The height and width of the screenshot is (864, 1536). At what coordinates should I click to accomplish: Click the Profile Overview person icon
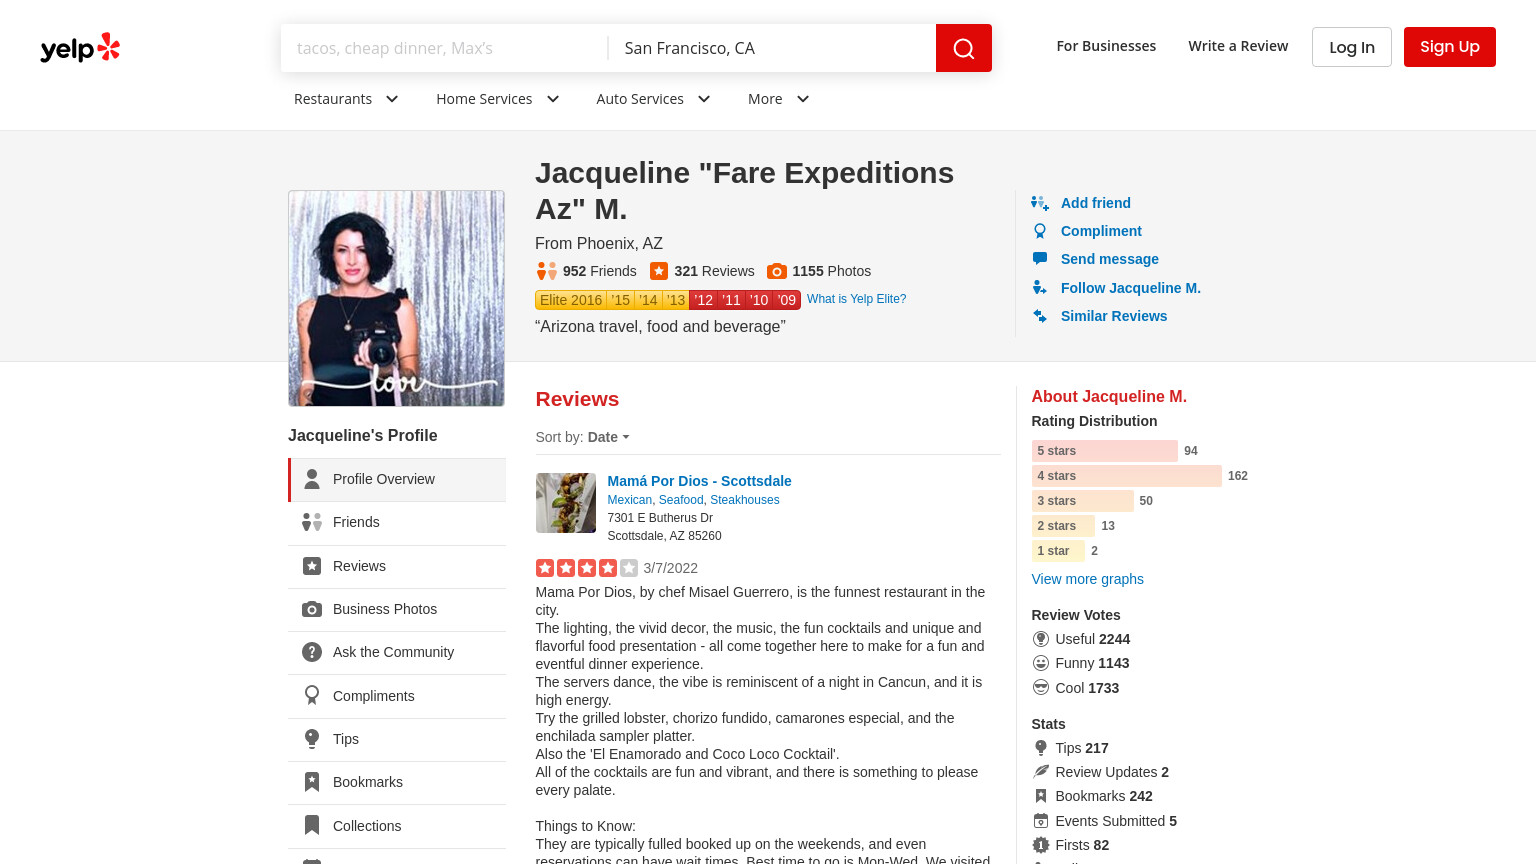(312, 479)
